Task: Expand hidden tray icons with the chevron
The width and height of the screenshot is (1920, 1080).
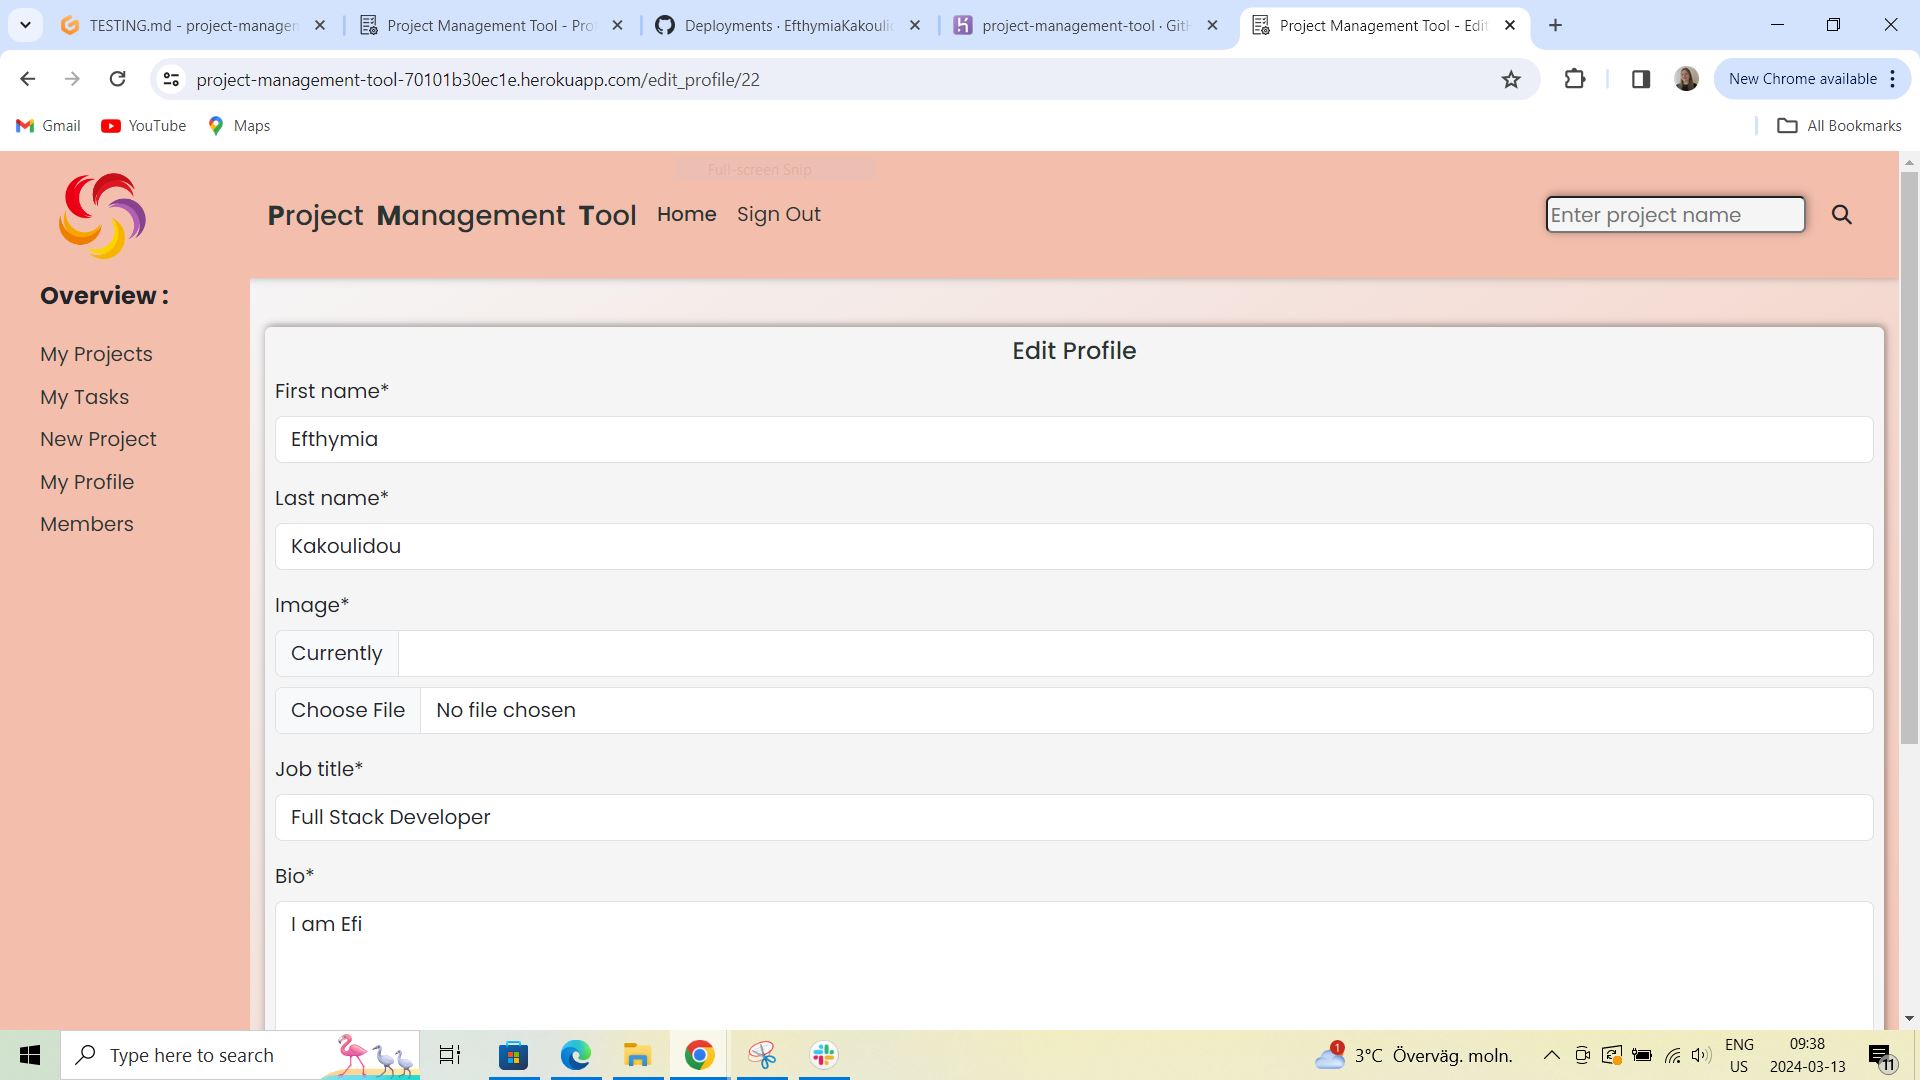Action: (x=1551, y=1055)
